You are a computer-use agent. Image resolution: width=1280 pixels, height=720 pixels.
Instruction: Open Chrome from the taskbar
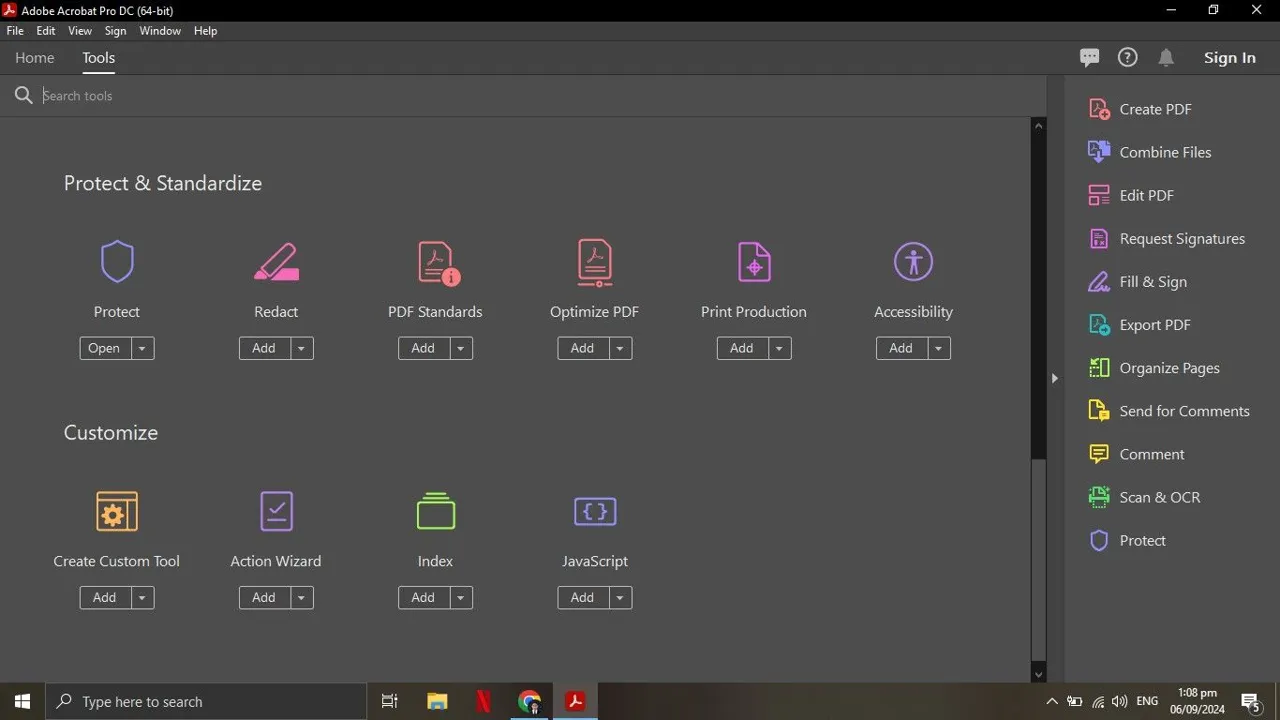pyautogui.click(x=529, y=701)
